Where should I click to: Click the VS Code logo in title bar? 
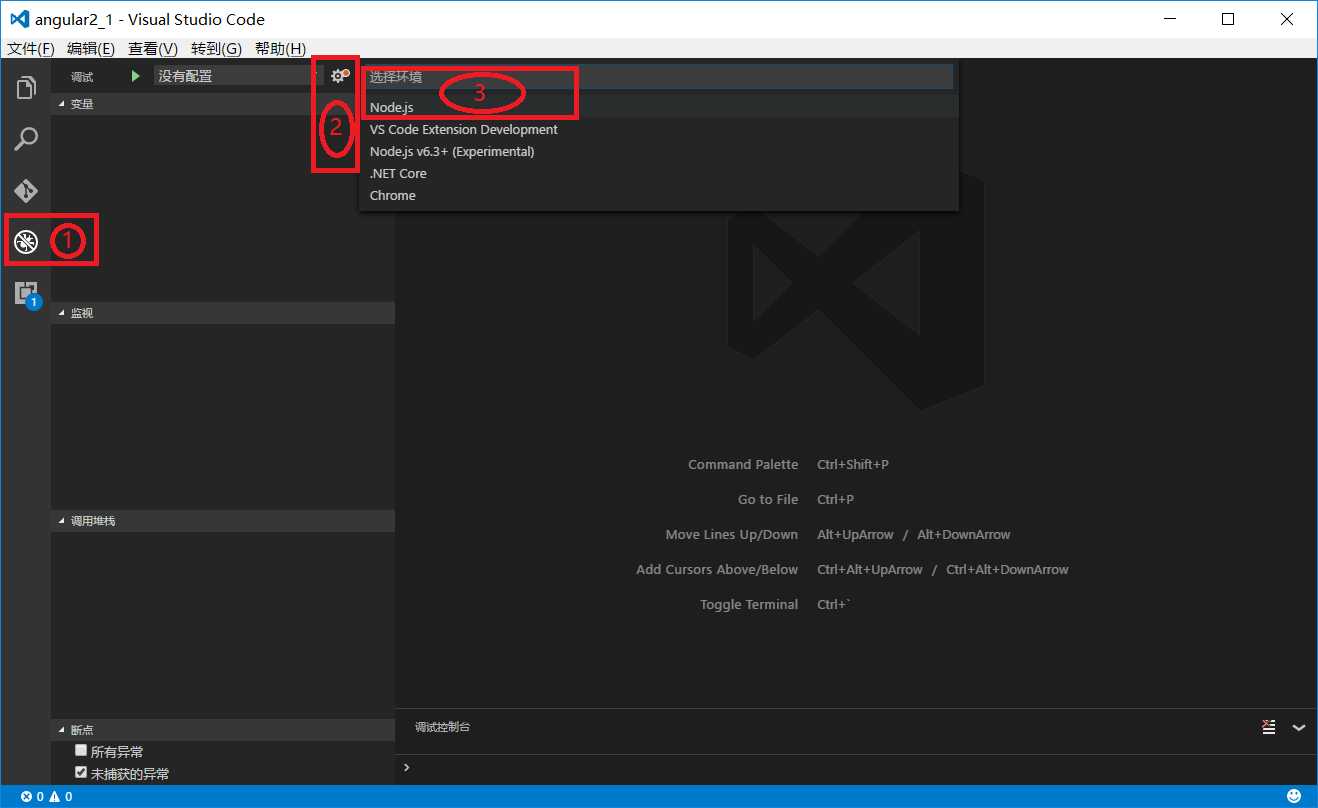point(19,19)
